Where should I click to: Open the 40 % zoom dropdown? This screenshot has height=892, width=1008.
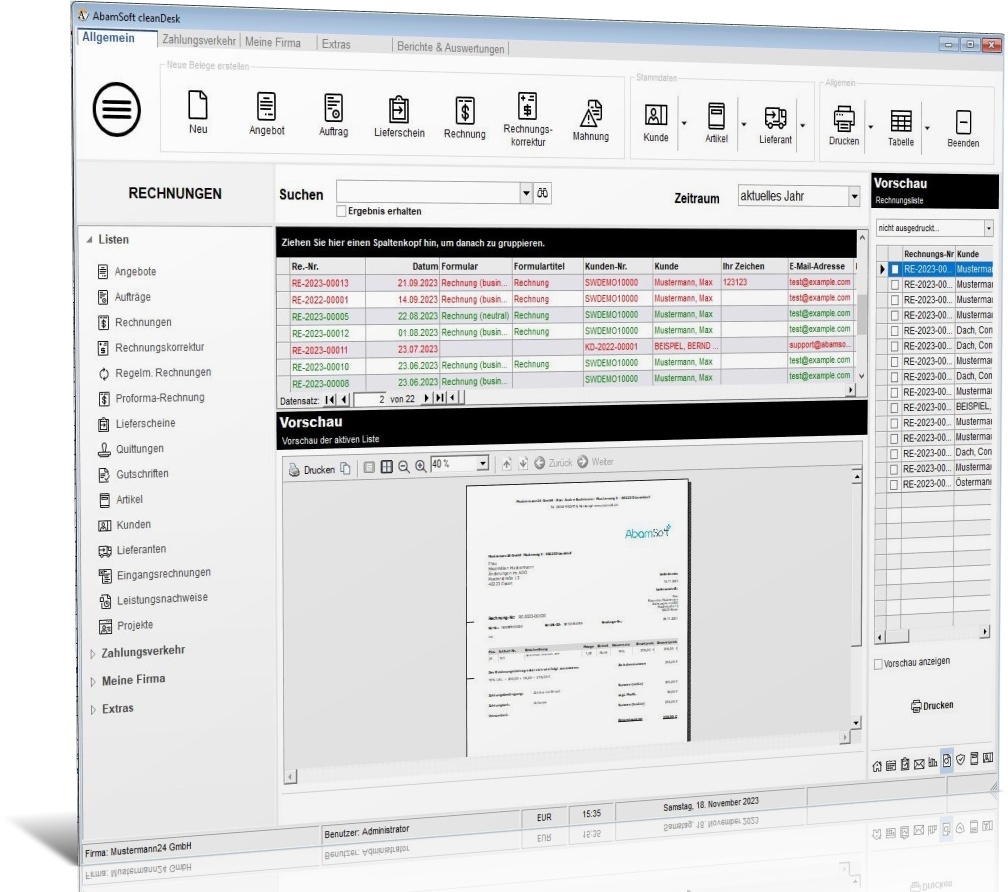(x=482, y=463)
